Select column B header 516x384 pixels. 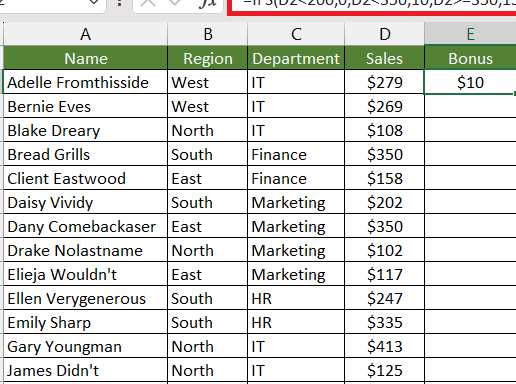208,34
